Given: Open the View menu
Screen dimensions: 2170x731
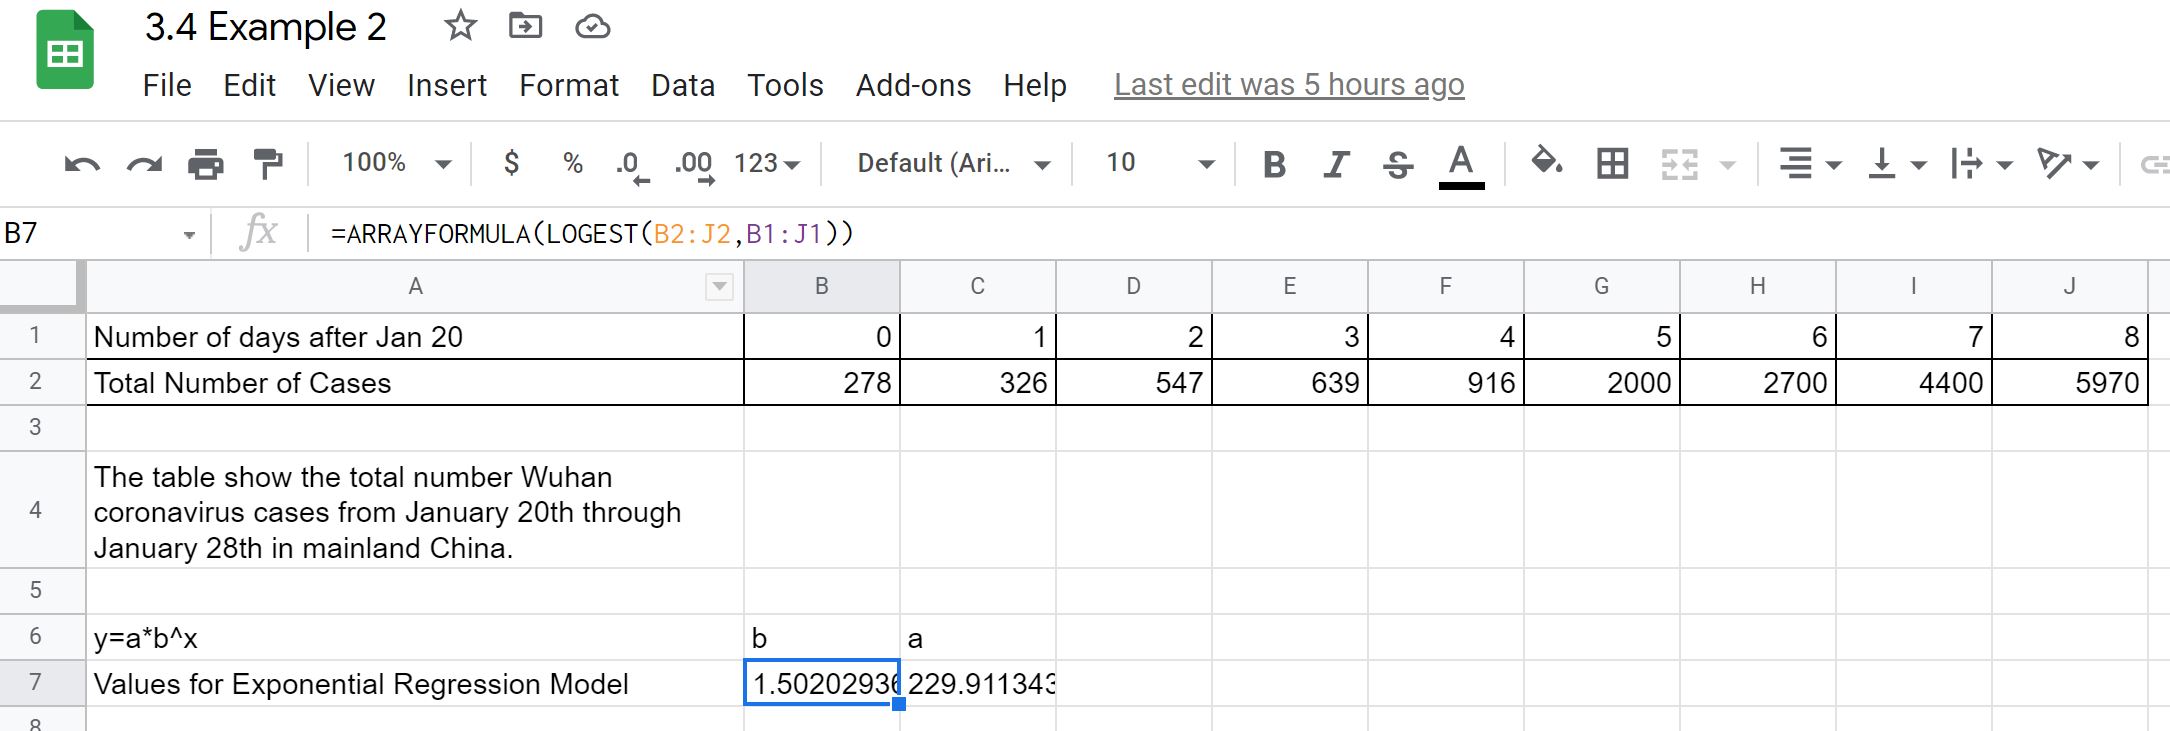Looking at the screenshot, I should click(341, 86).
